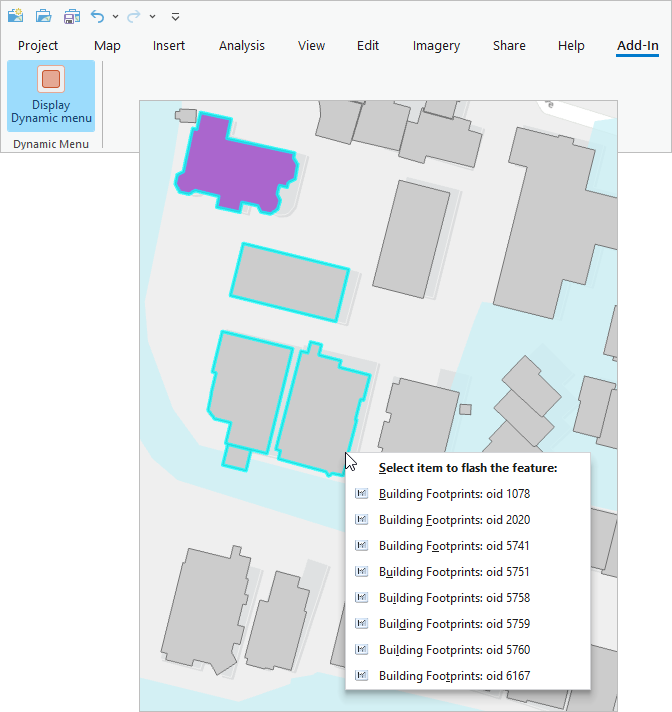Image resolution: width=672 pixels, height=712 pixels.
Task: Click icon beside oid 6167 menu item
Action: 361,676
